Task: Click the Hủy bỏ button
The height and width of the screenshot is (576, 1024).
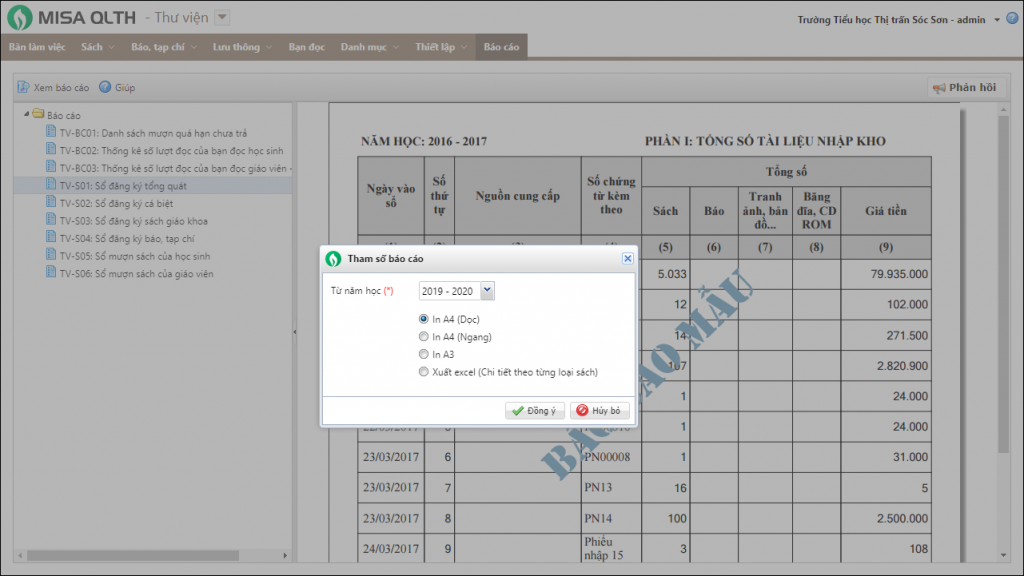Action: tap(600, 410)
